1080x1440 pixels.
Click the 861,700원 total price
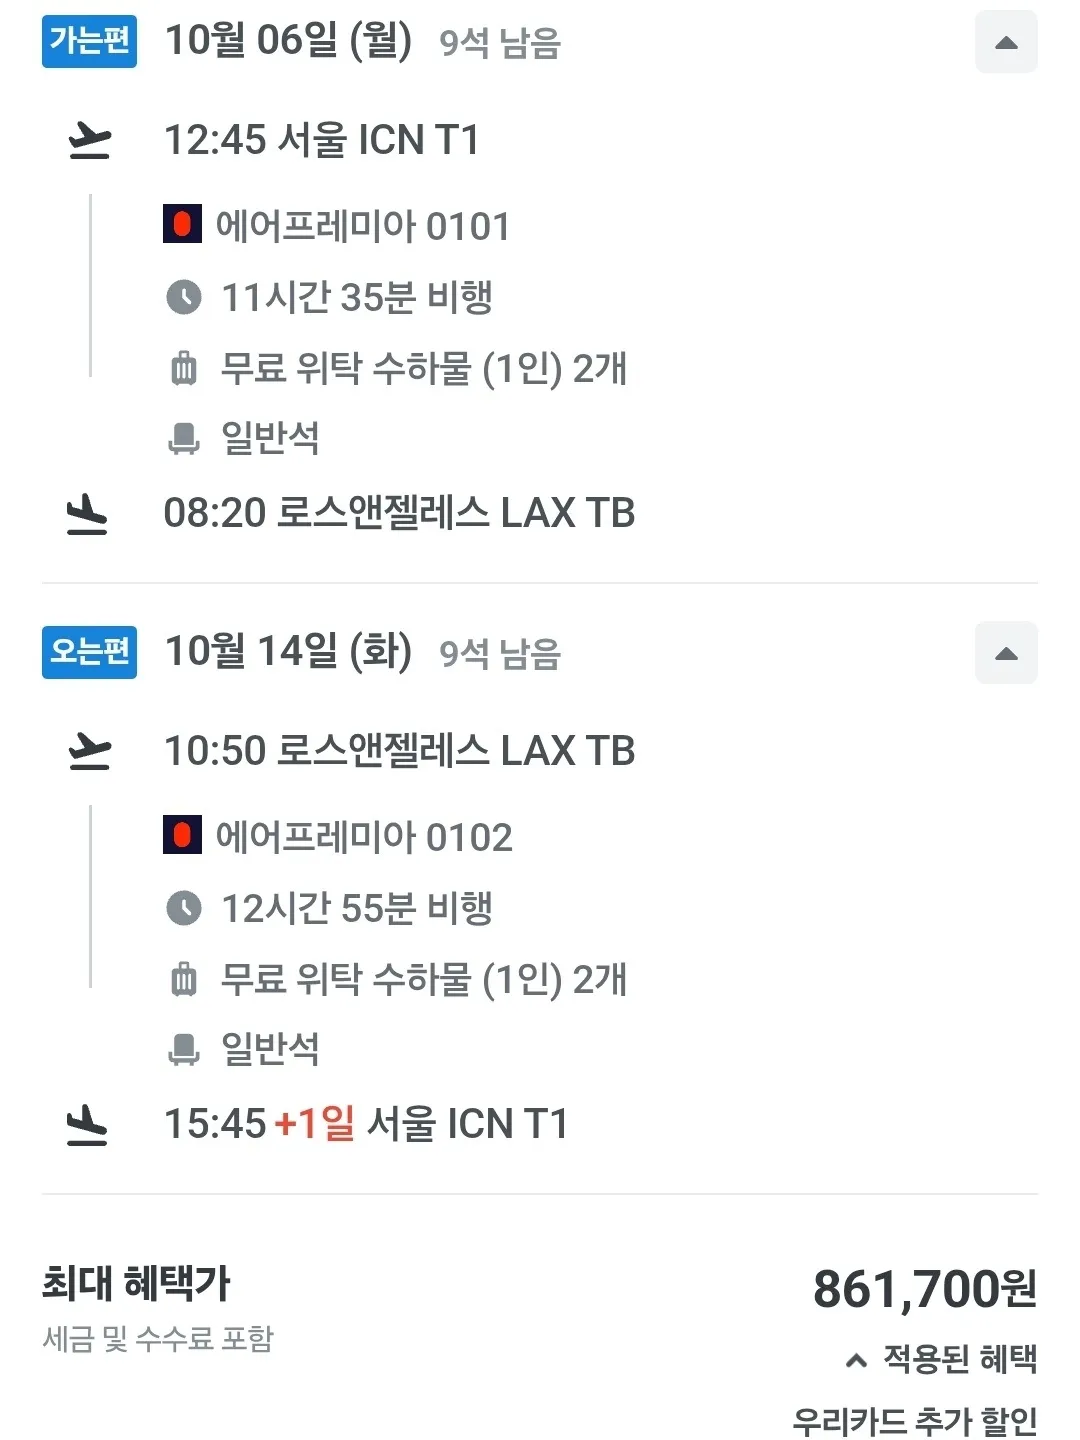[x=924, y=1289]
